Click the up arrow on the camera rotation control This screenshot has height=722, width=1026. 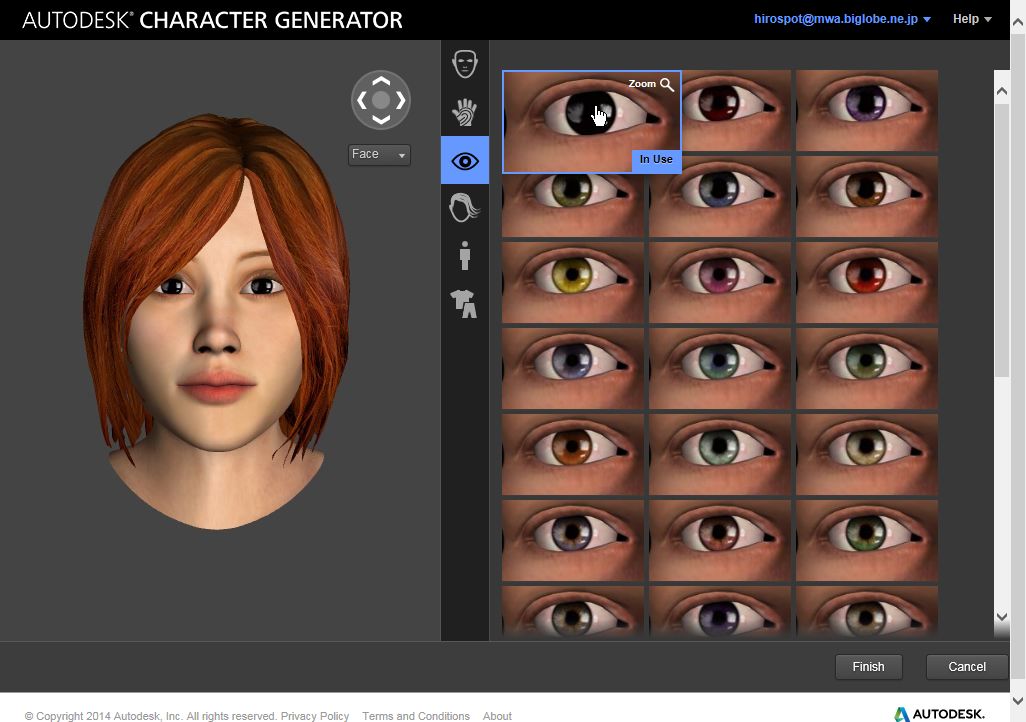[380, 80]
